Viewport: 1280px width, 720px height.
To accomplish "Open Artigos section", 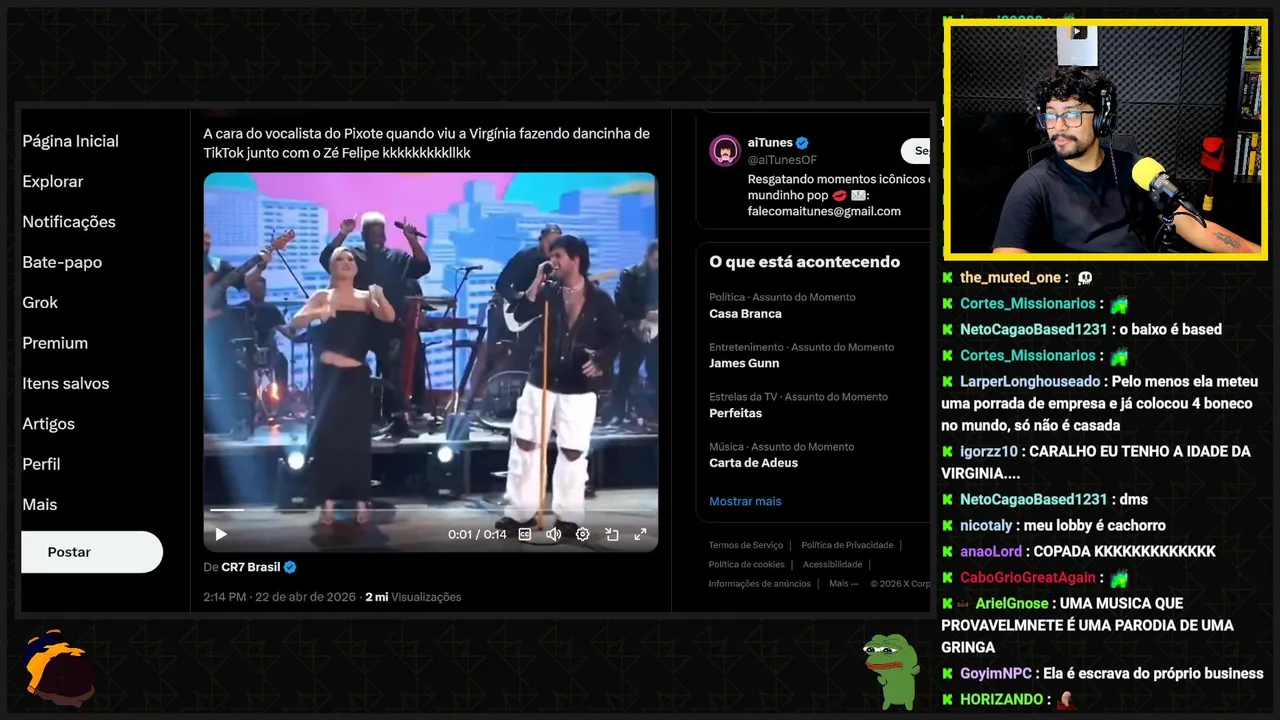I will 48,424.
